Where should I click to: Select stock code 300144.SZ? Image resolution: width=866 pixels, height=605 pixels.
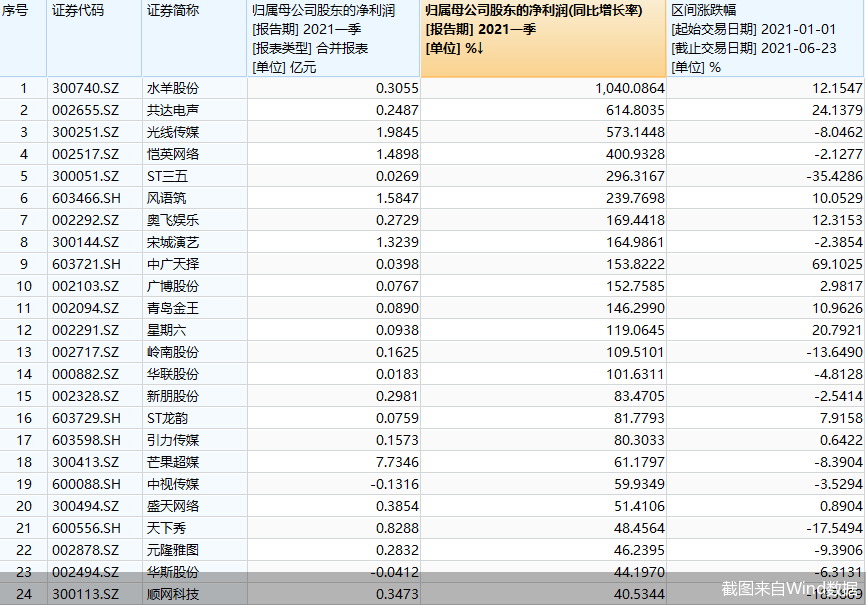point(86,243)
